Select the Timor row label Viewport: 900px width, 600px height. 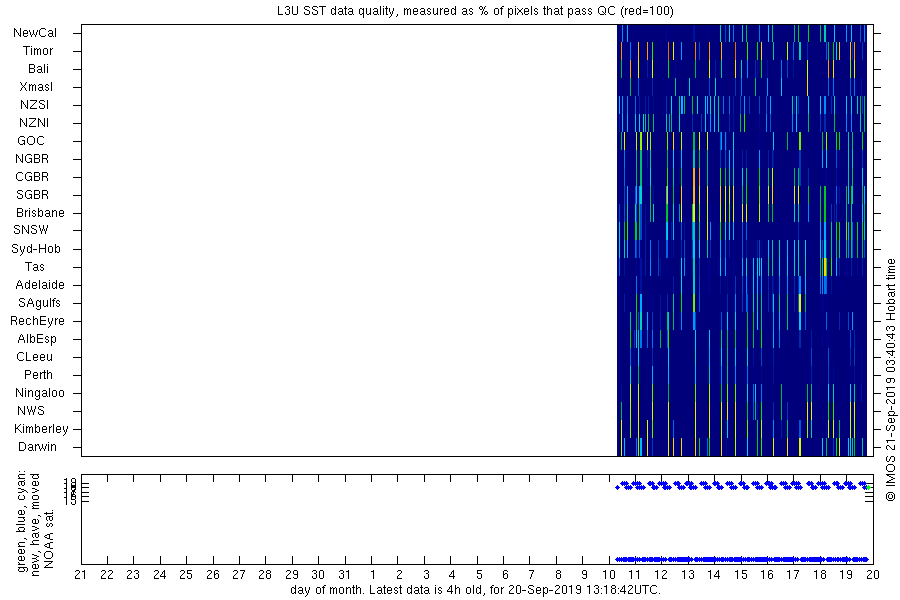click(38, 51)
